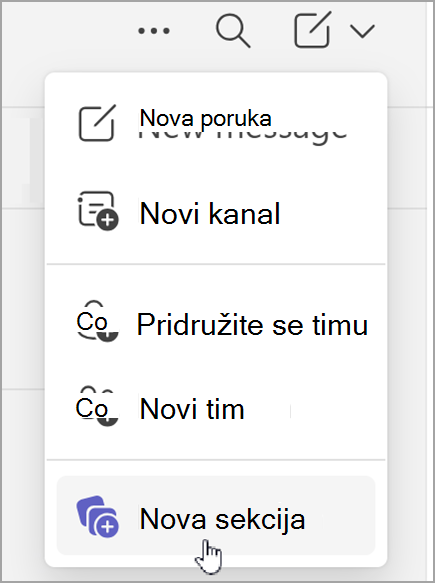This screenshot has width=435, height=583.
Task: Click the plus badge on Novi kanal icon
Action: coord(107,220)
